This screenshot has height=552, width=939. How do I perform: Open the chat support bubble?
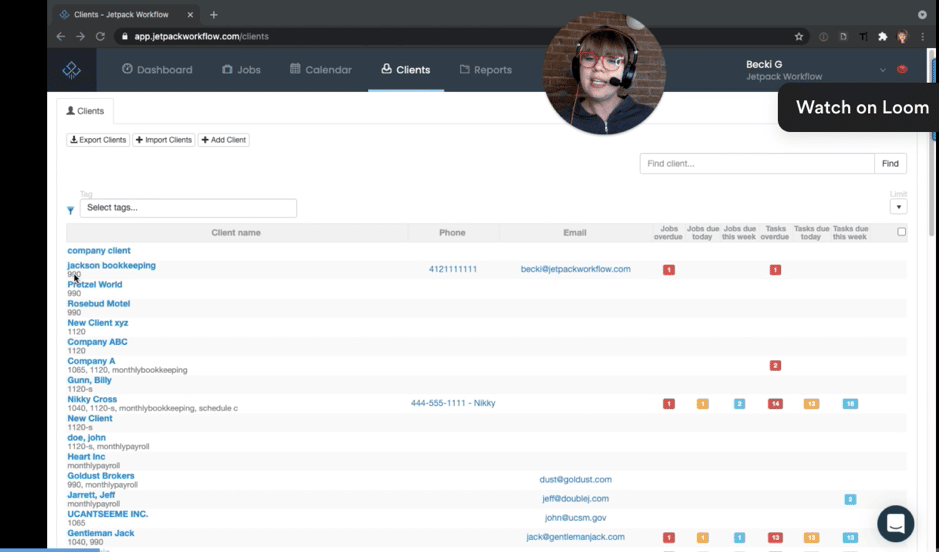point(896,524)
